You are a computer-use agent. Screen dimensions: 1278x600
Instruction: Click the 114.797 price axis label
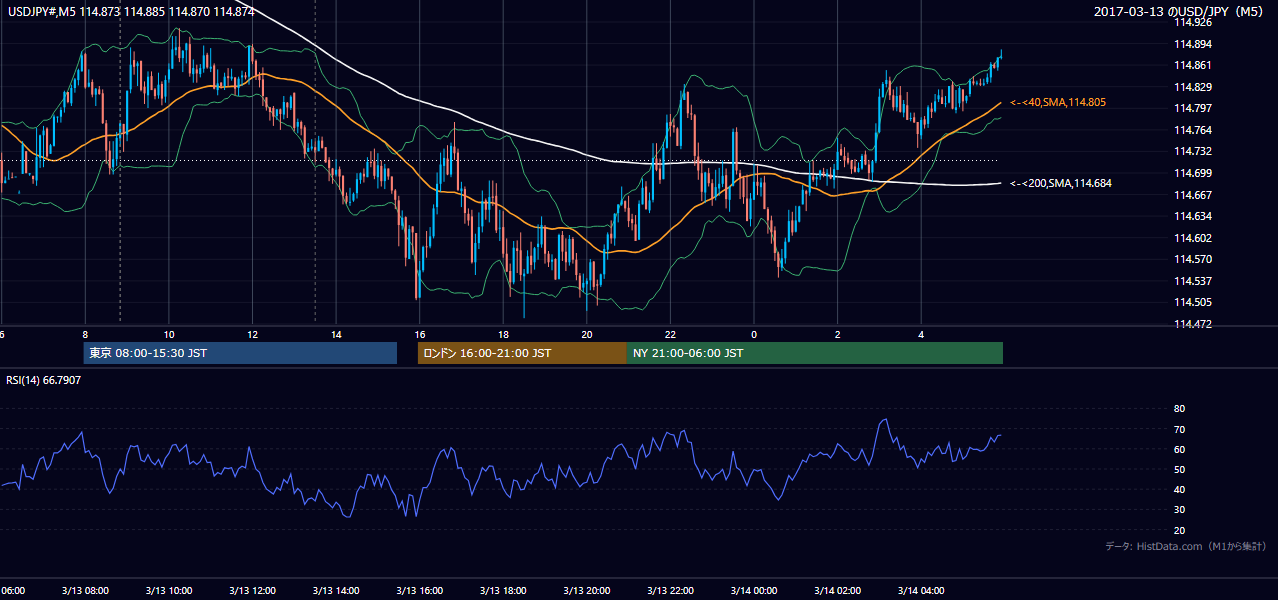point(1191,108)
